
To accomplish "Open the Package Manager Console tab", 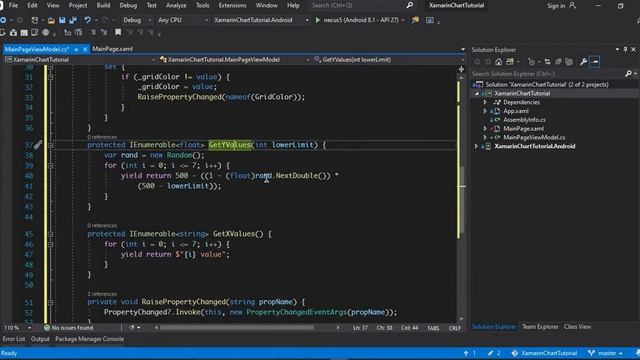I will [x=89, y=339].
